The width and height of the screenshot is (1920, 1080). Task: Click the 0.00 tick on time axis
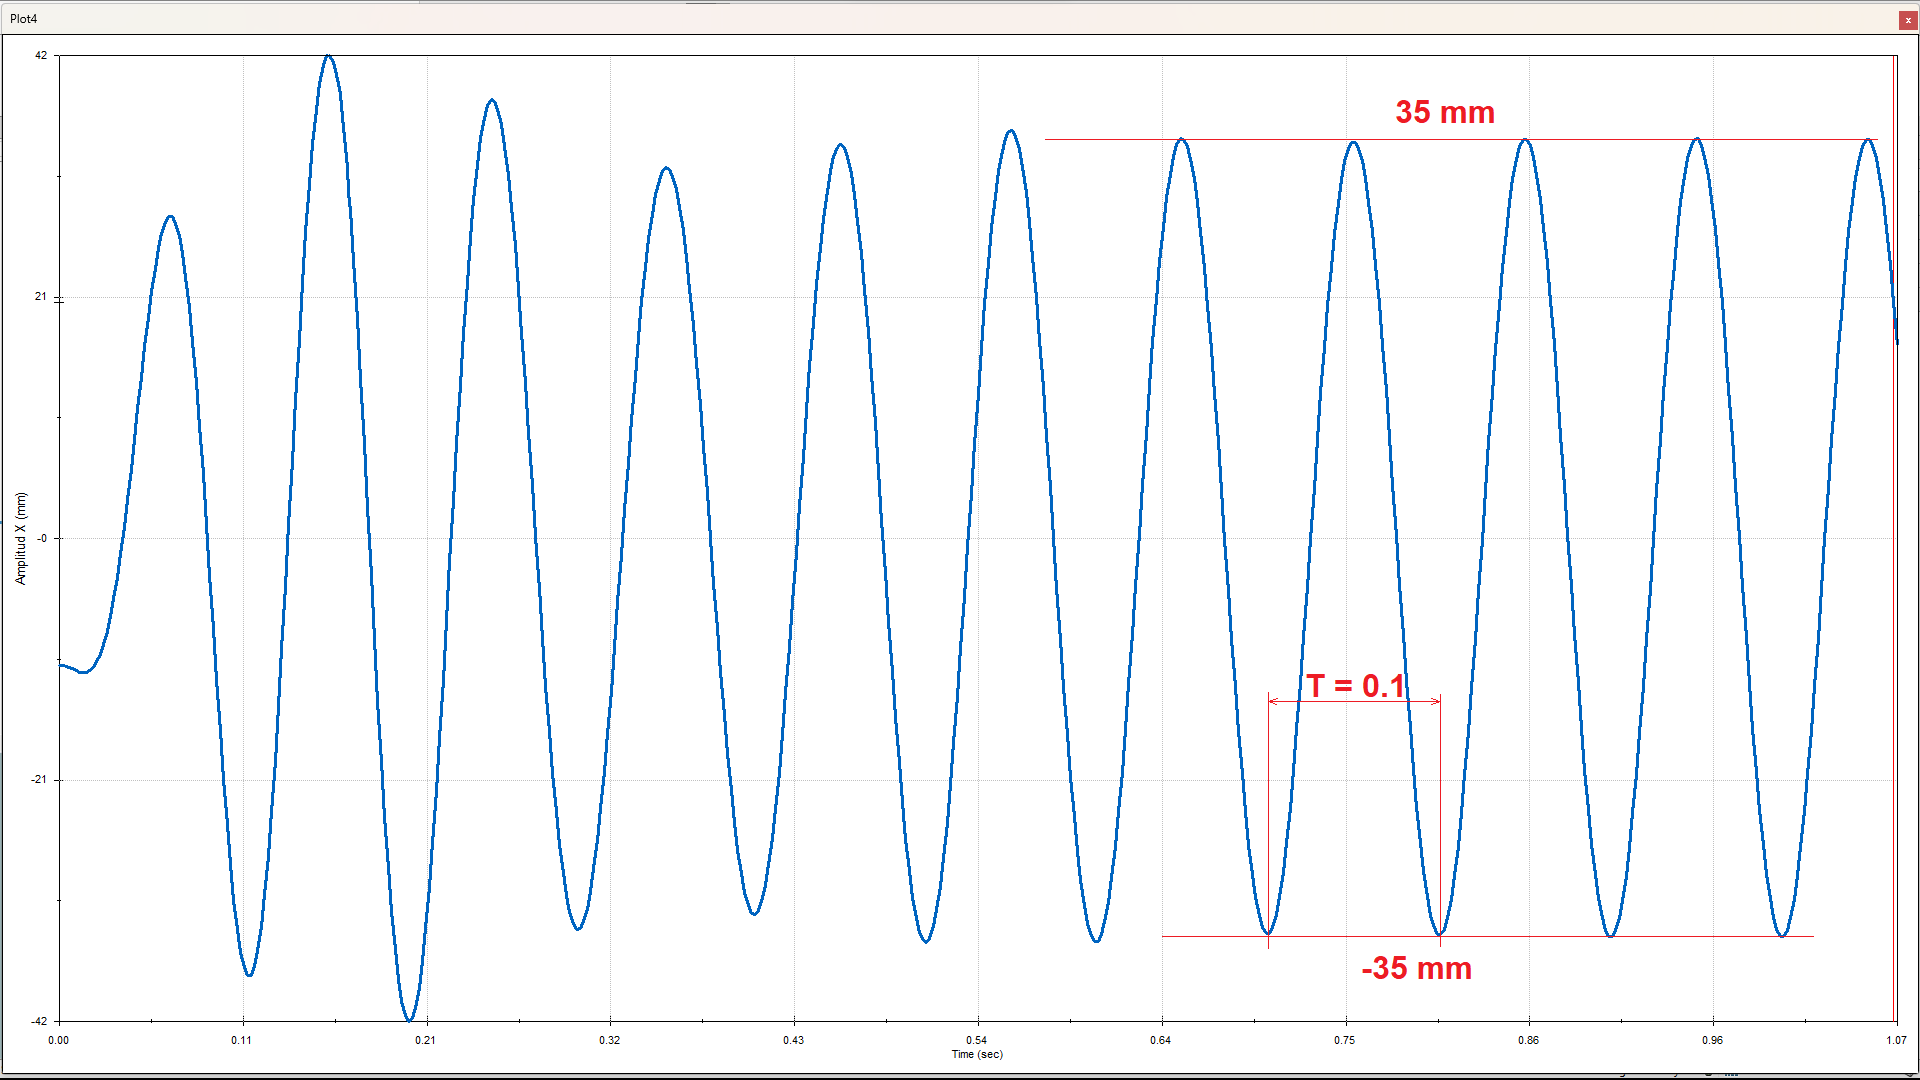[59, 1040]
